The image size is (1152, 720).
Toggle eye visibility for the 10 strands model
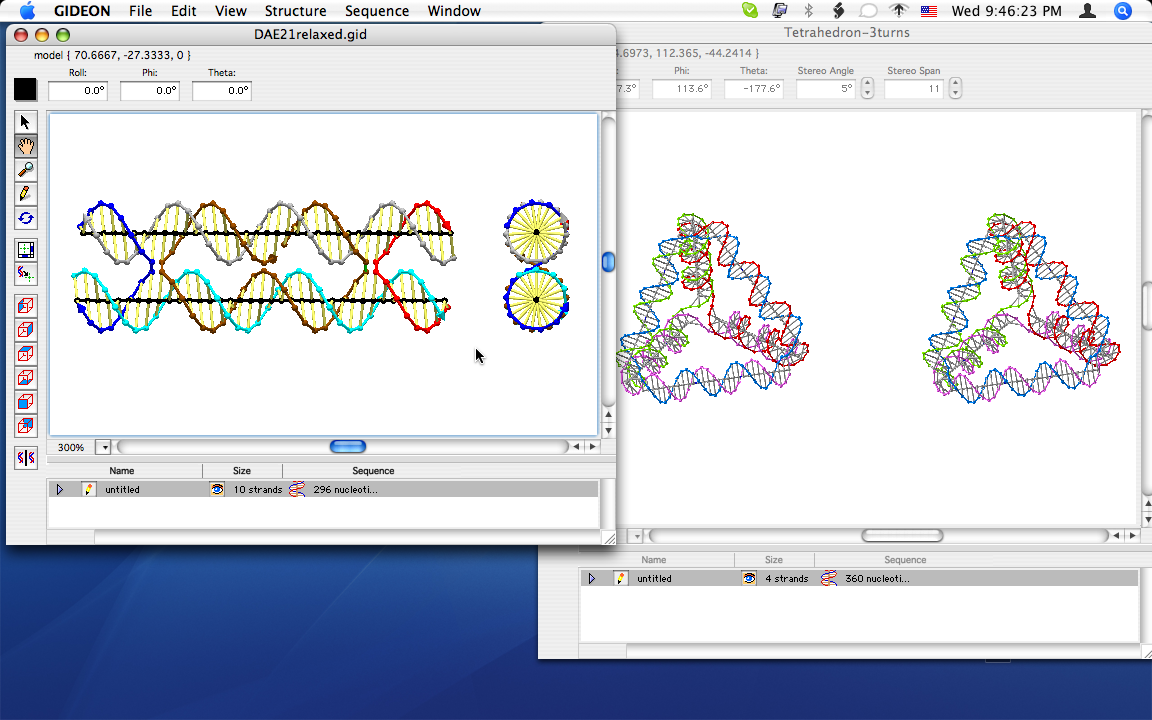coord(217,490)
